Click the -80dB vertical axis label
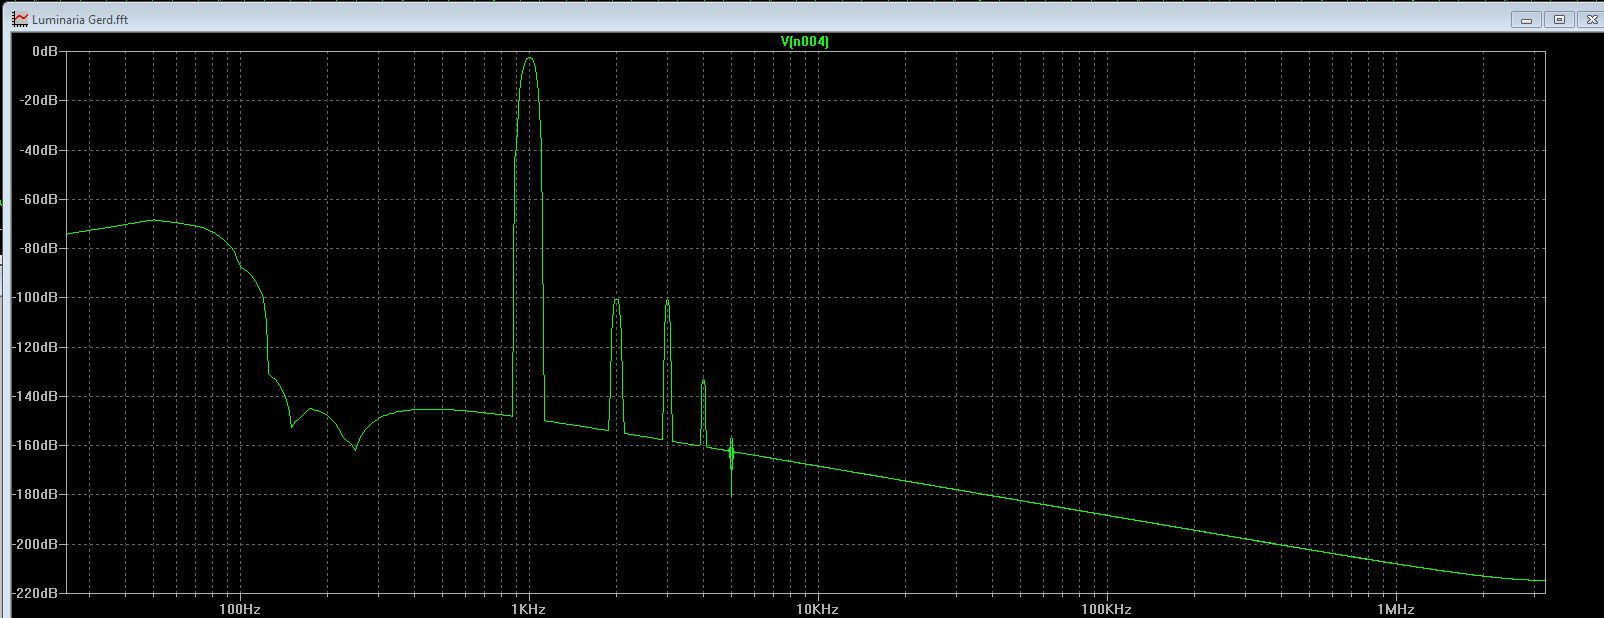The width and height of the screenshot is (1604, 618). click(41, 248)
